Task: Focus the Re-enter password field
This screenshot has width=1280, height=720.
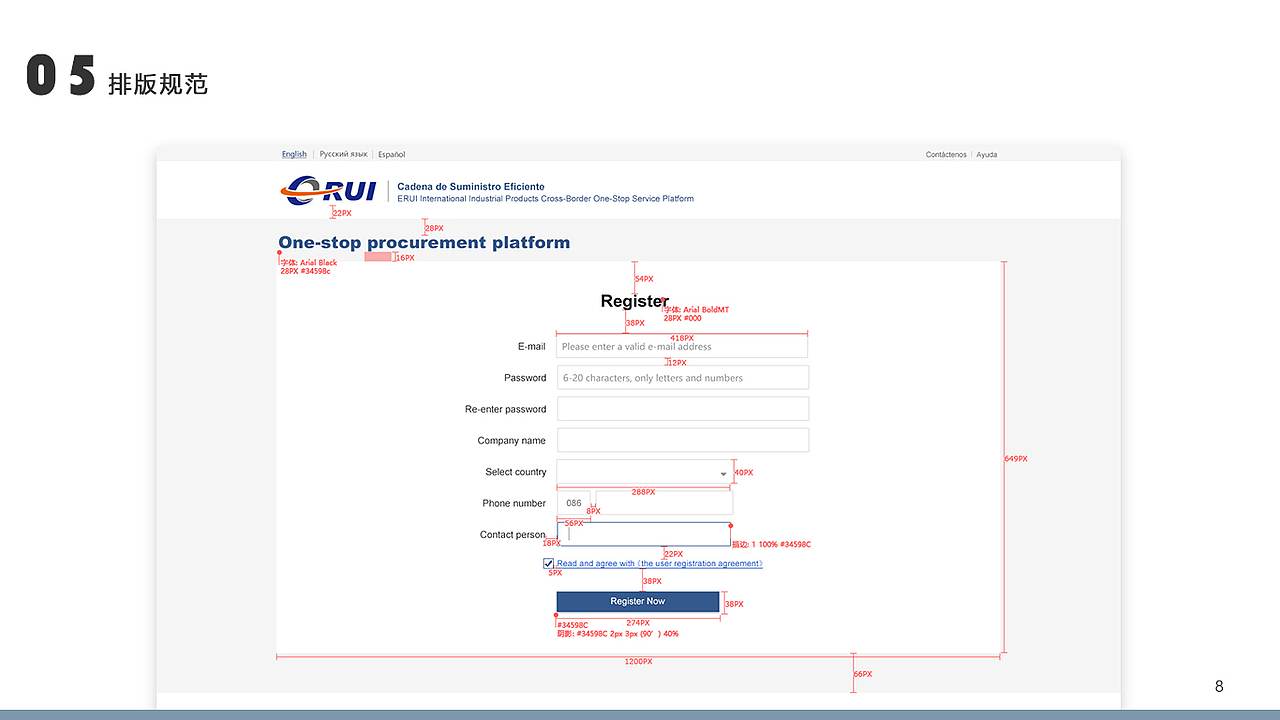Action: [682, 409]
